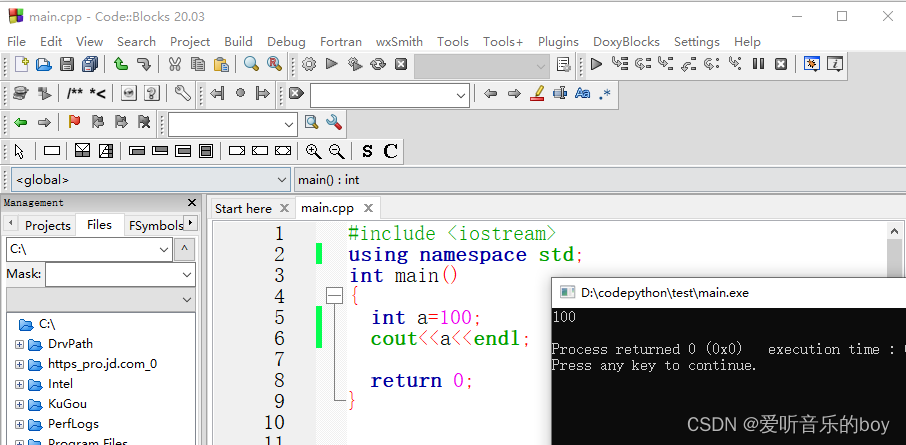
Task: Cut selection with scissors icon
Action: coord(174,64)
